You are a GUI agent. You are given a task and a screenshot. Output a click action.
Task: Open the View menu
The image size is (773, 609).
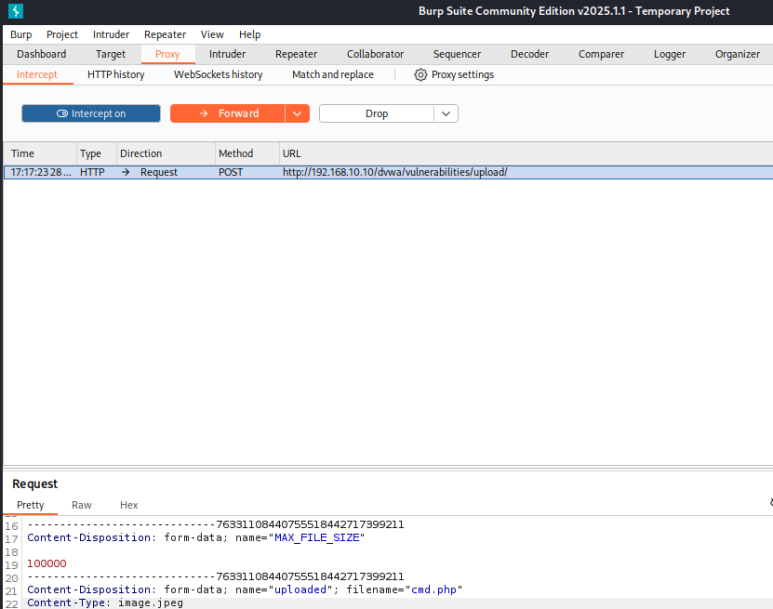[212, 35]
